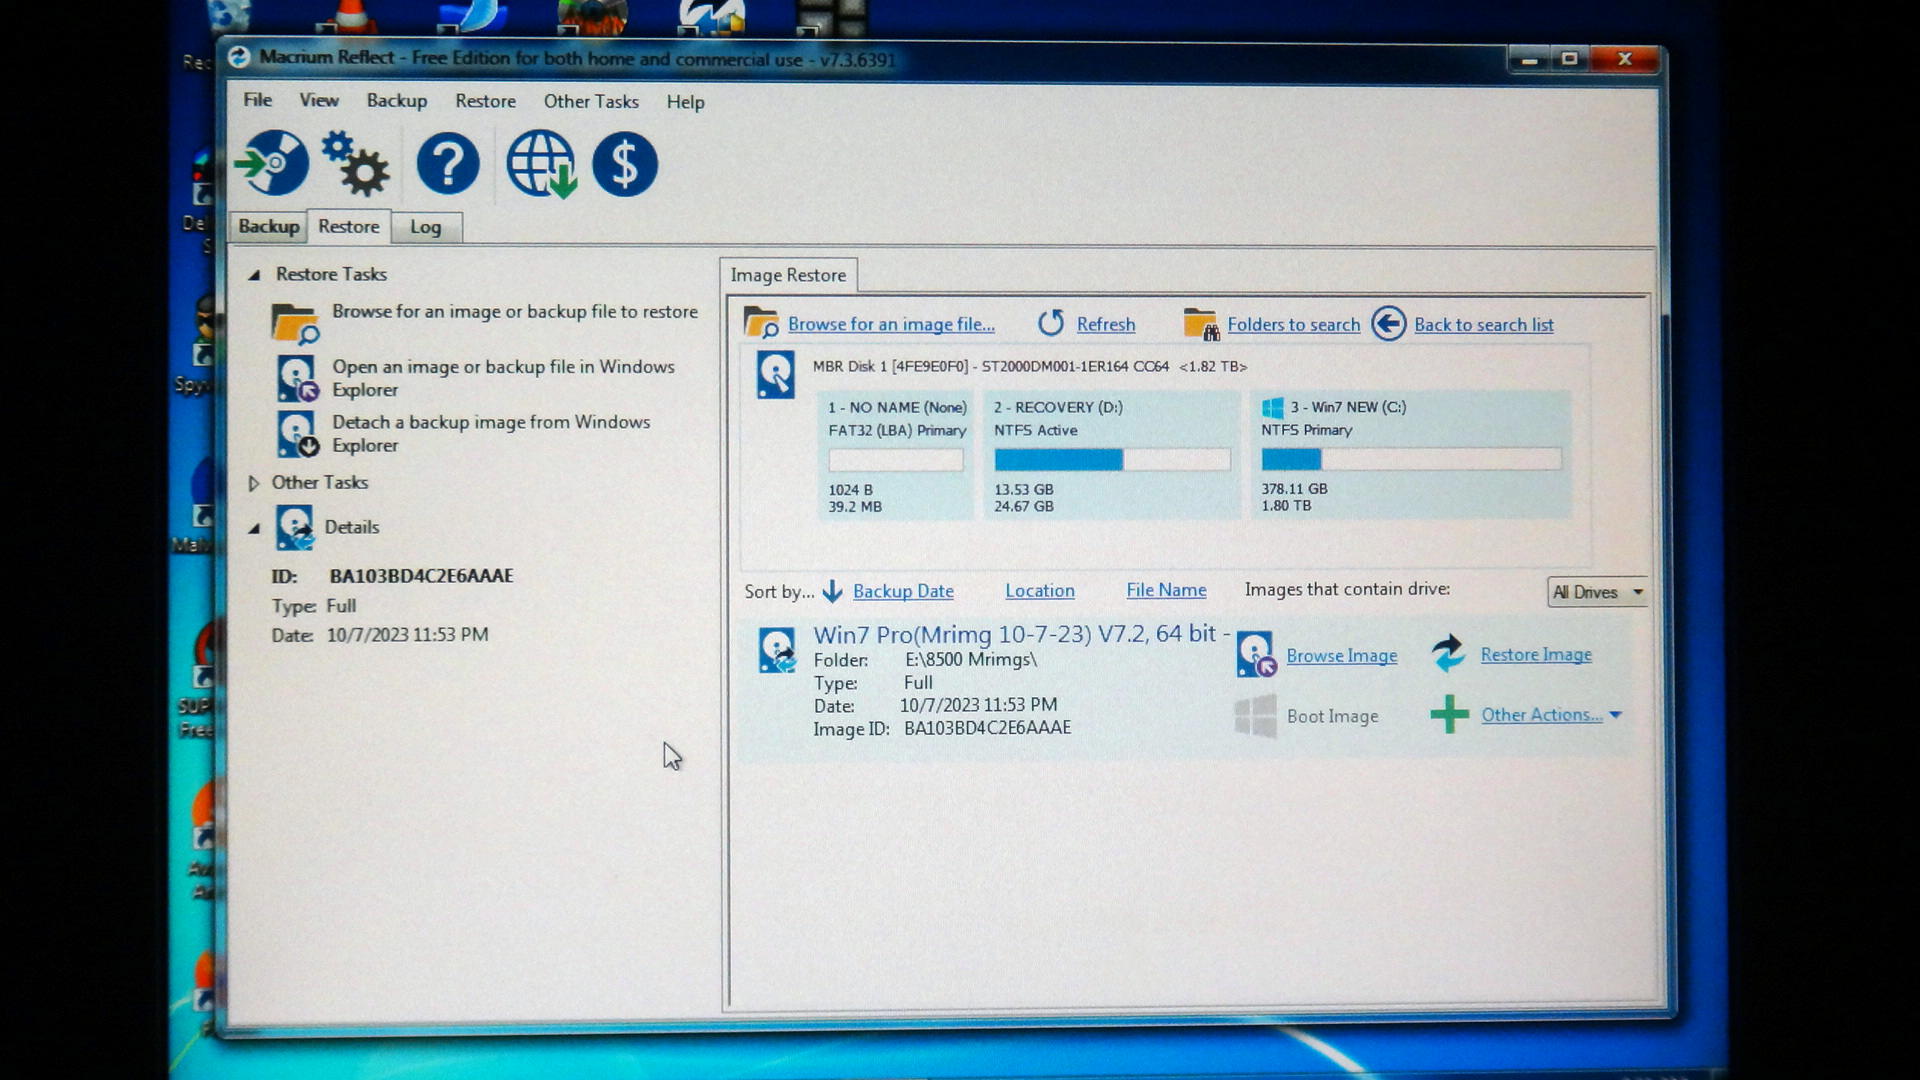Open the All Drives dropdown

pyautogui.click(x=1596, y=592)
